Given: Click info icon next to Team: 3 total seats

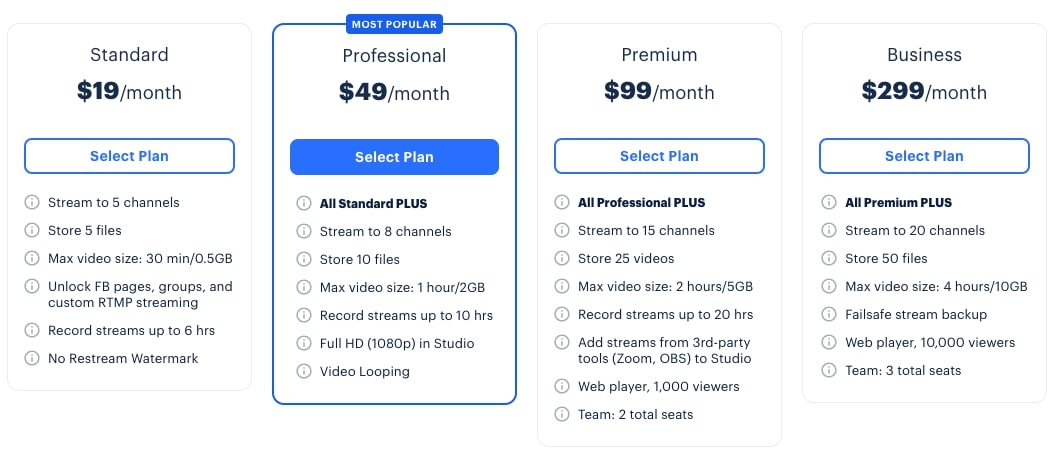Looking at the screenshot, I should [829, 371].
